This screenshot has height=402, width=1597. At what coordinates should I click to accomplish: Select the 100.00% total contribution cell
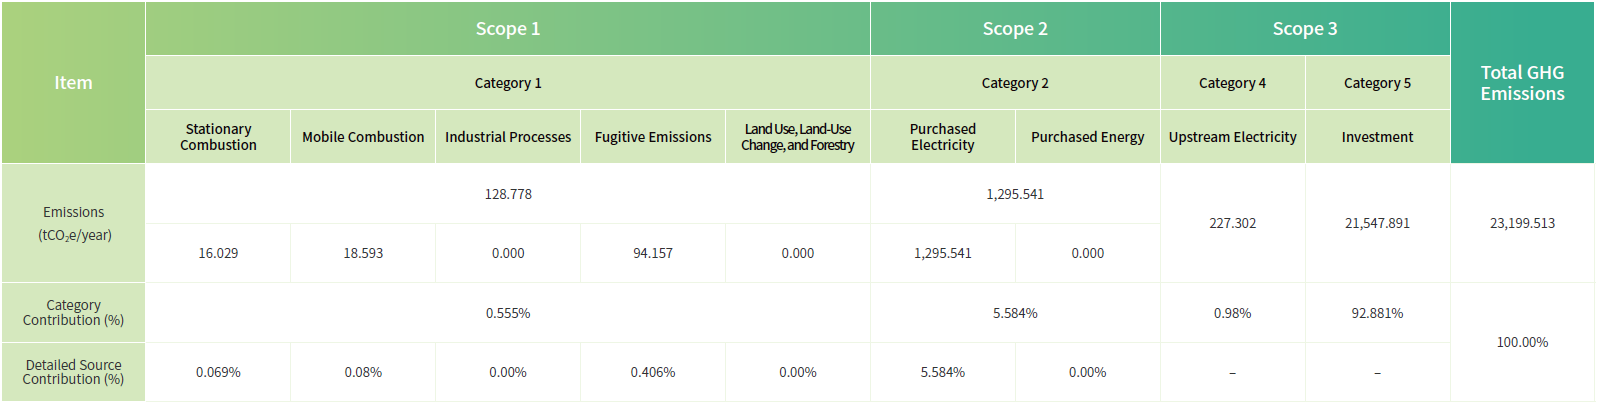(x=1522, y=342)
